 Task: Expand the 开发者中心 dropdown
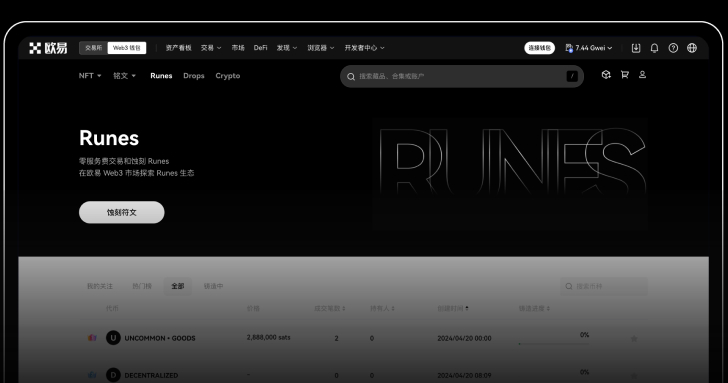[x=364, y=48]
